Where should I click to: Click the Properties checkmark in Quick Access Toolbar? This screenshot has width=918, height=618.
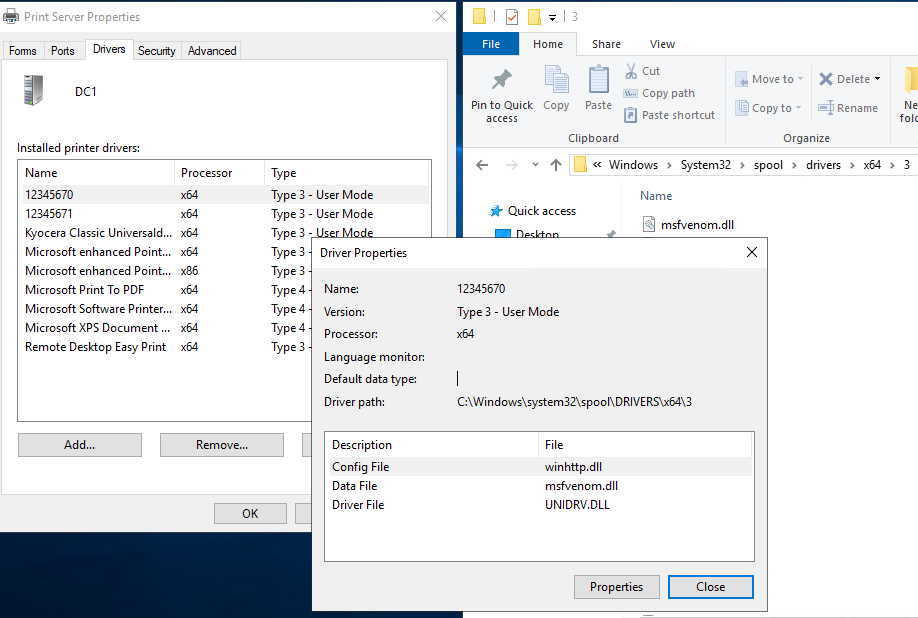coord(512,16)
